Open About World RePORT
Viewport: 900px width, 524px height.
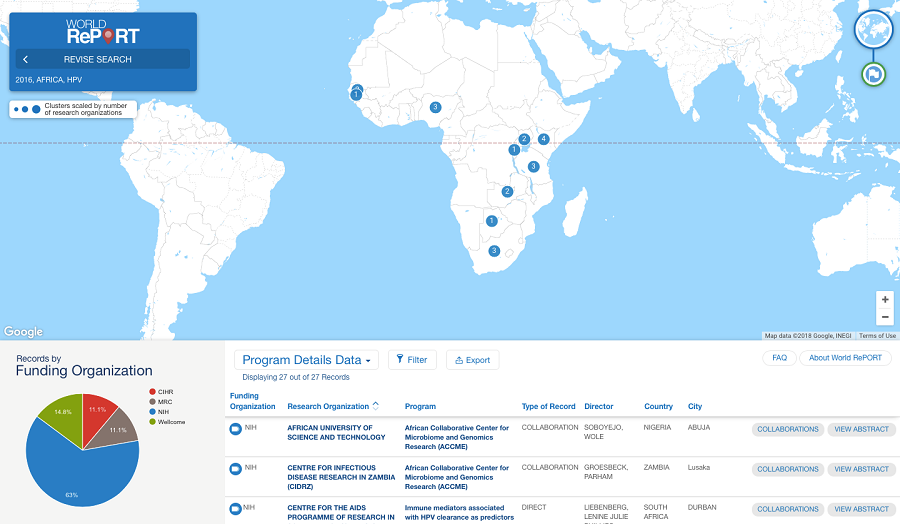pyautogui.click(x=845, y=358)
